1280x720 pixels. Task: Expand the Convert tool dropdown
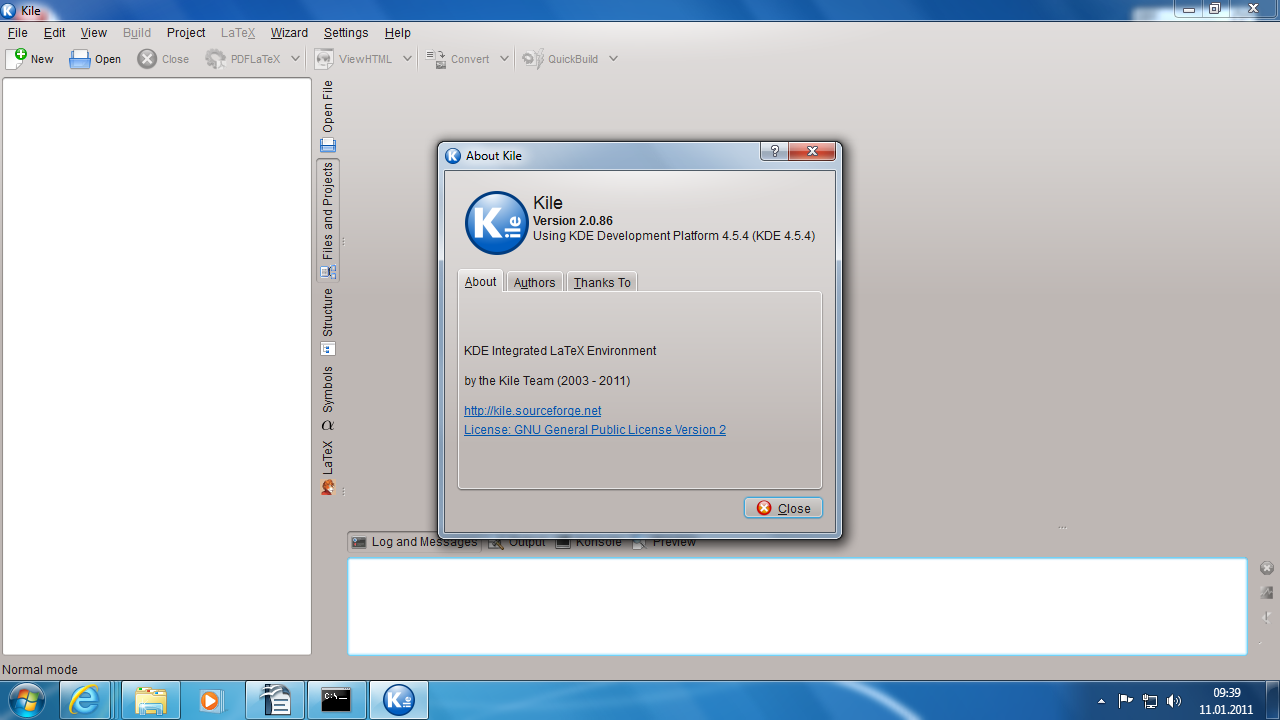click(505, 58)
